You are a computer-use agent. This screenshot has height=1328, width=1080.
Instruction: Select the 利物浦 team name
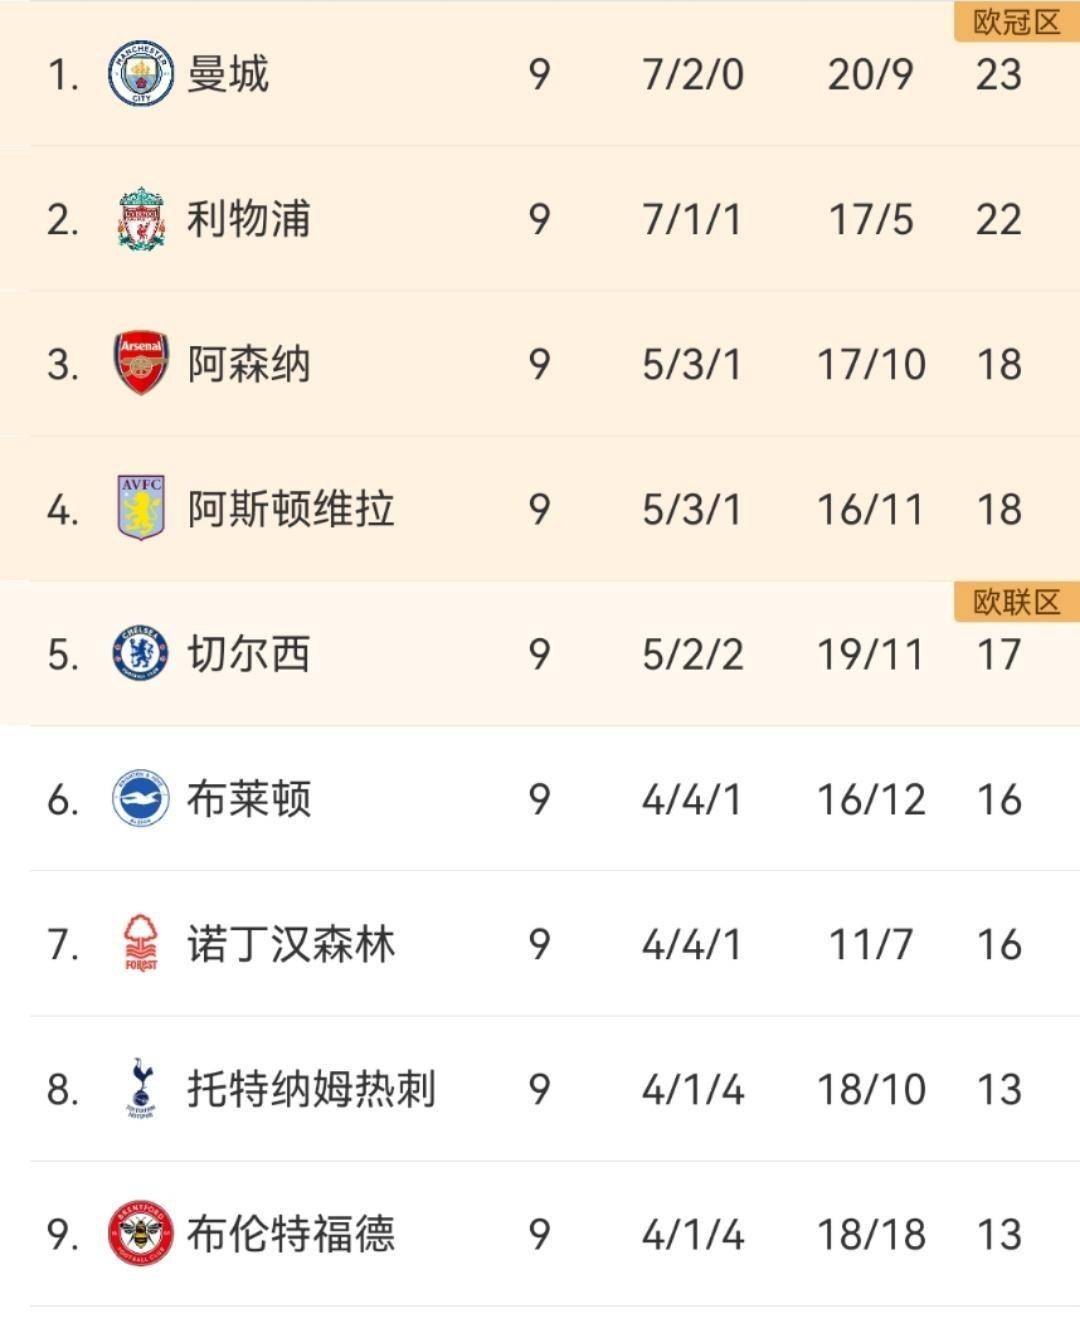(248, 219)
